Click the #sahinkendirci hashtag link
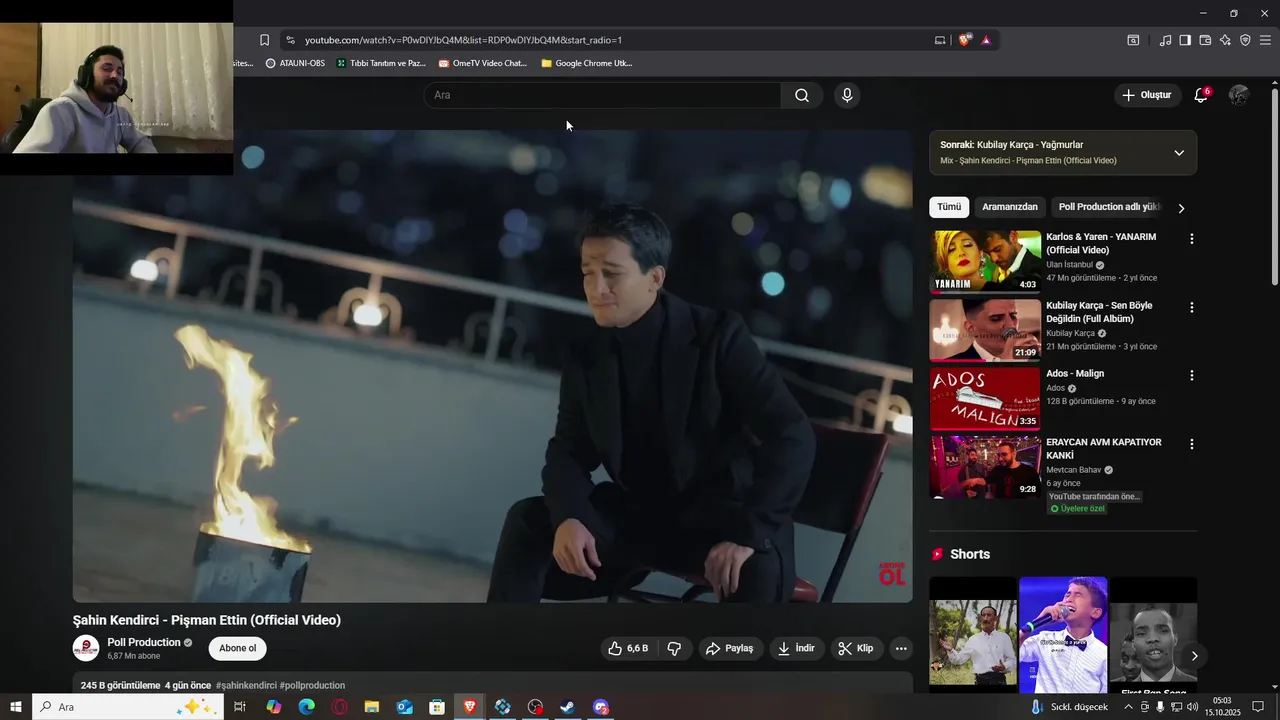This screenshot has width=1280, height=720. (246, 685)
